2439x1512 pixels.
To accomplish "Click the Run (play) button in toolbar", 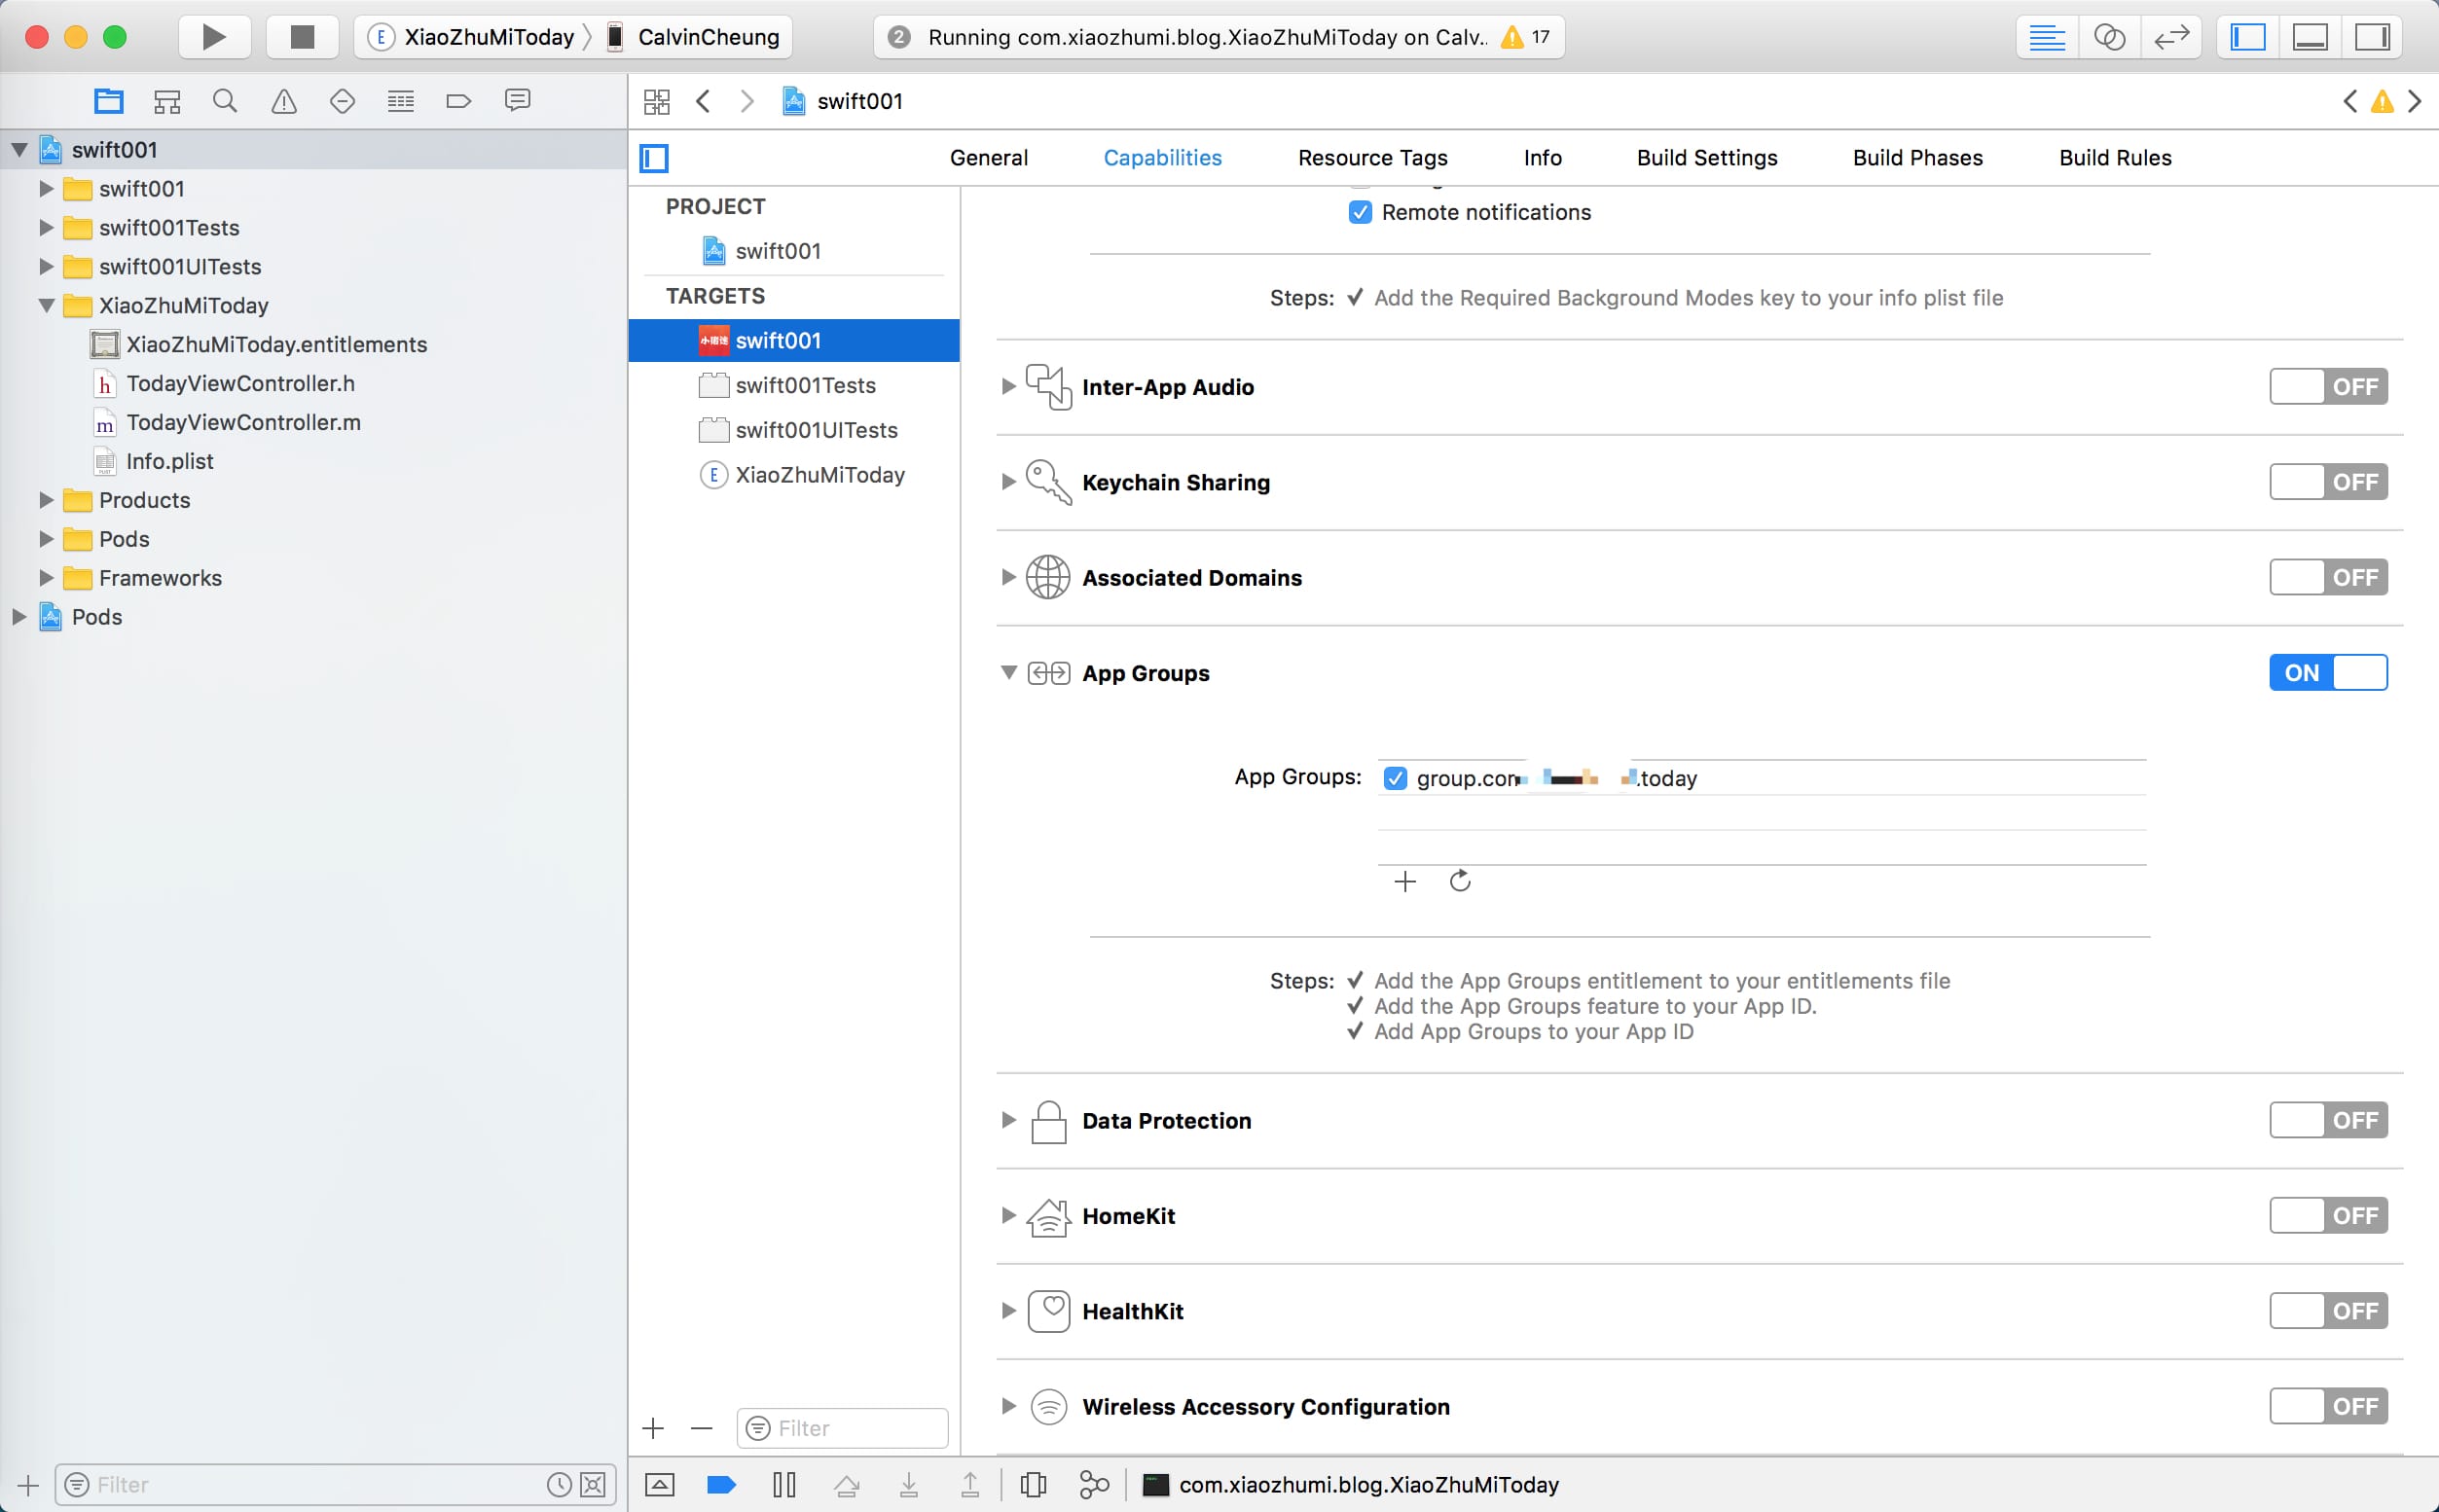I will (213, 37).
